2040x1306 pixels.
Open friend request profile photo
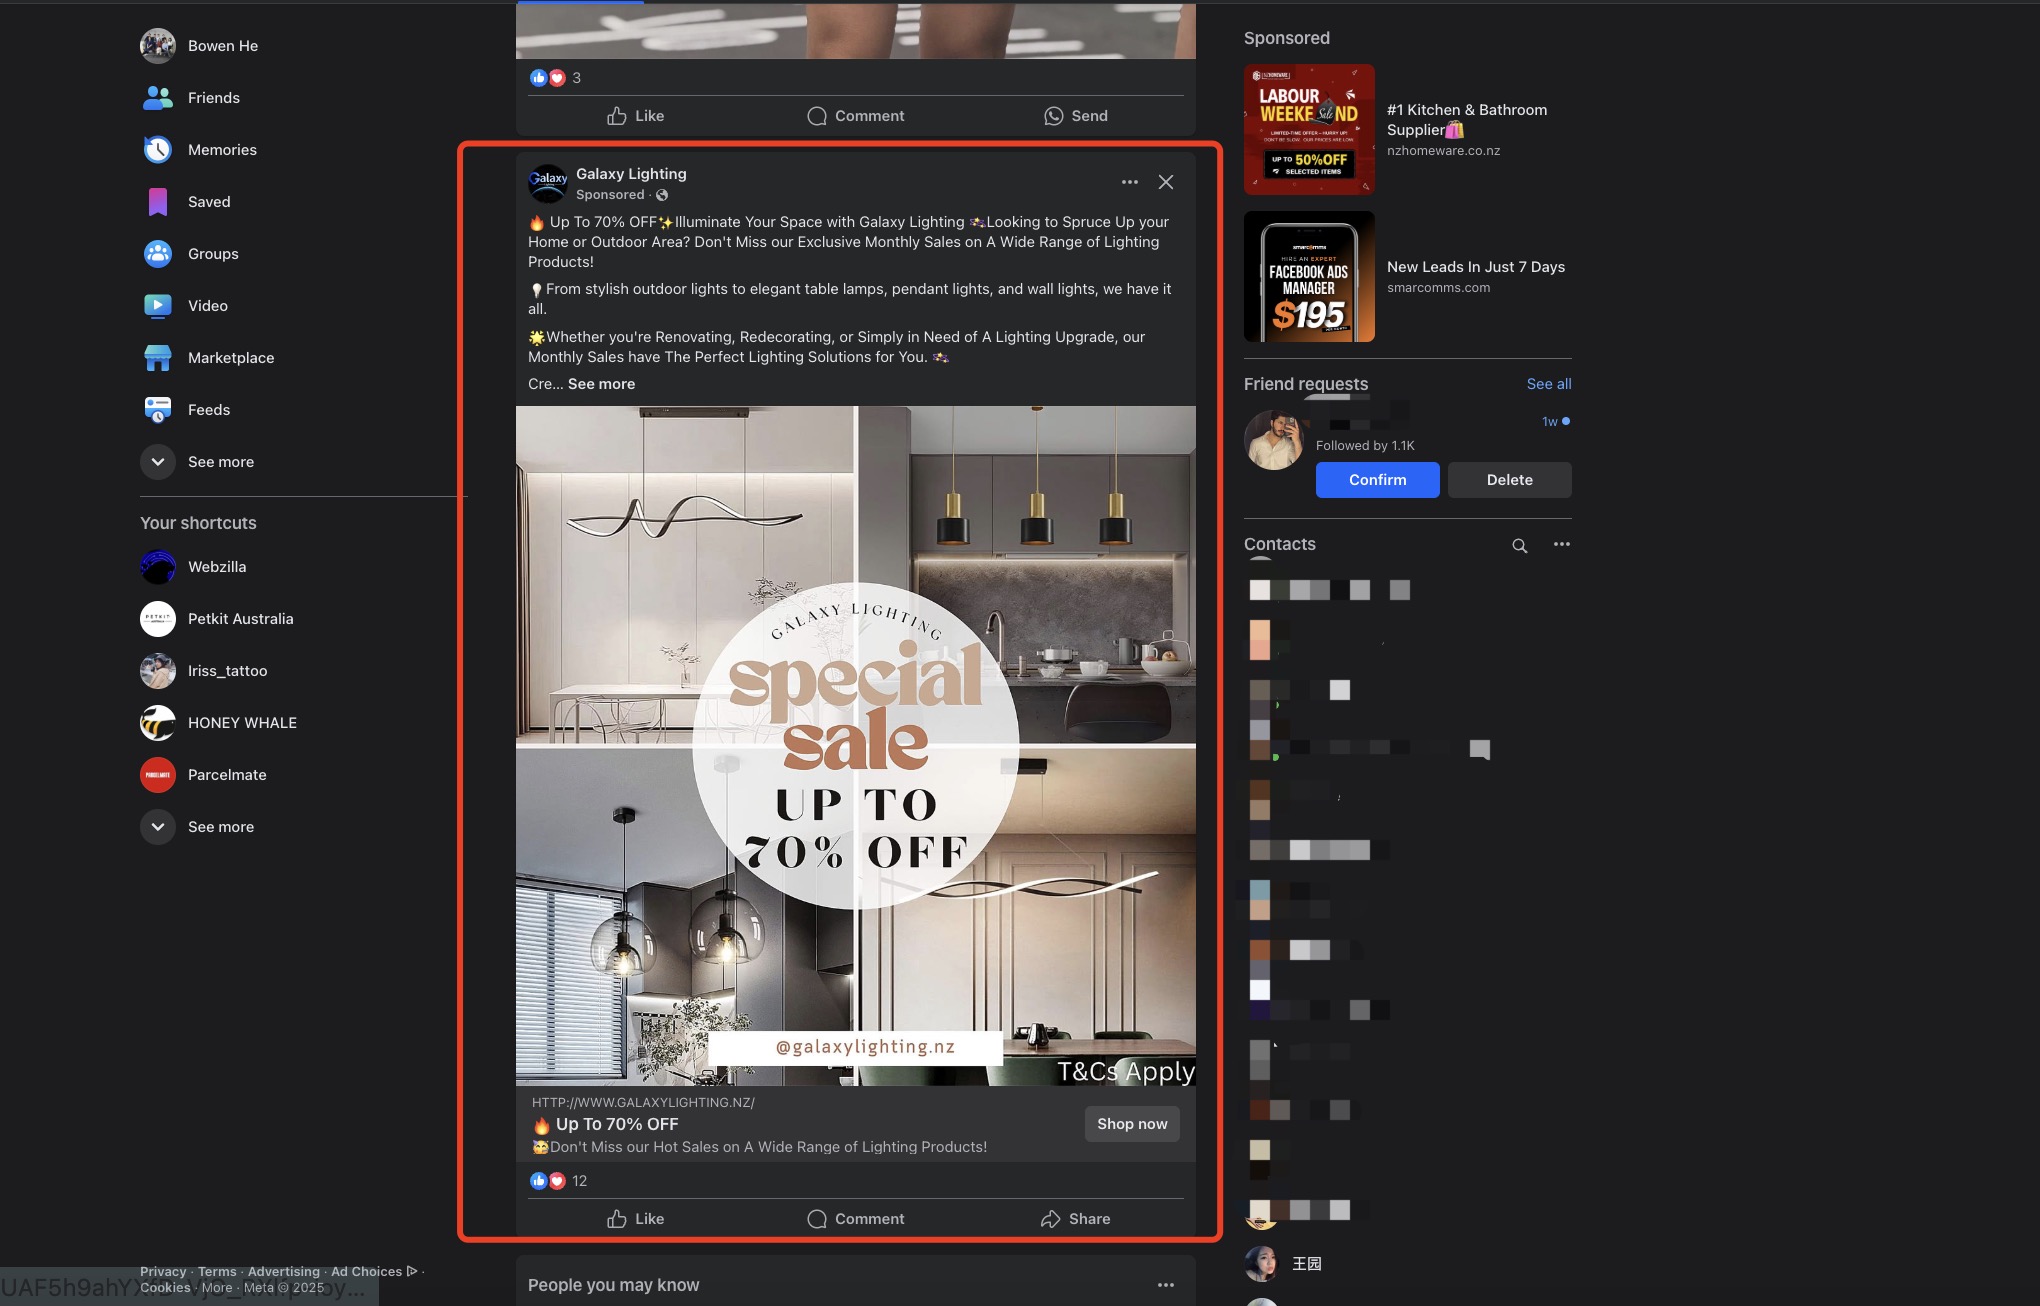1274,440
